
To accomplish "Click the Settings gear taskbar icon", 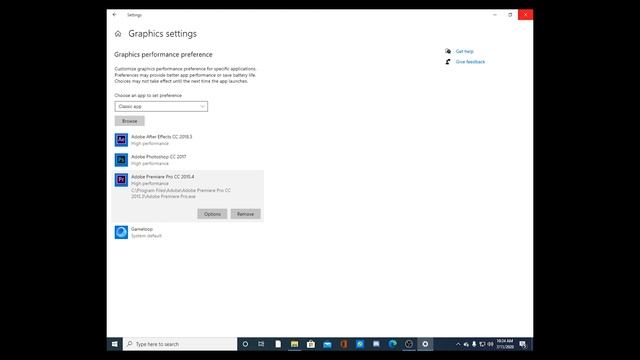I will pos(425,344).
